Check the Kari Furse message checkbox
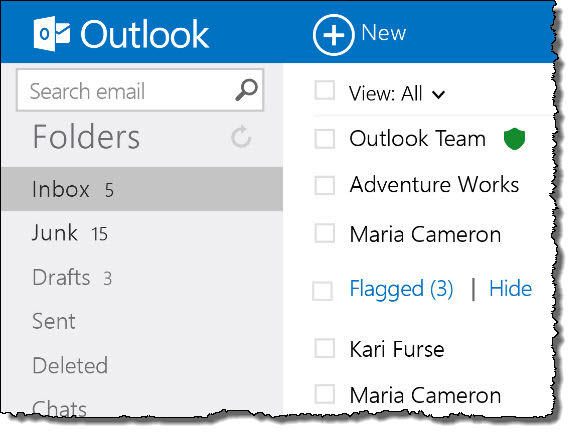 click(325, 348)
